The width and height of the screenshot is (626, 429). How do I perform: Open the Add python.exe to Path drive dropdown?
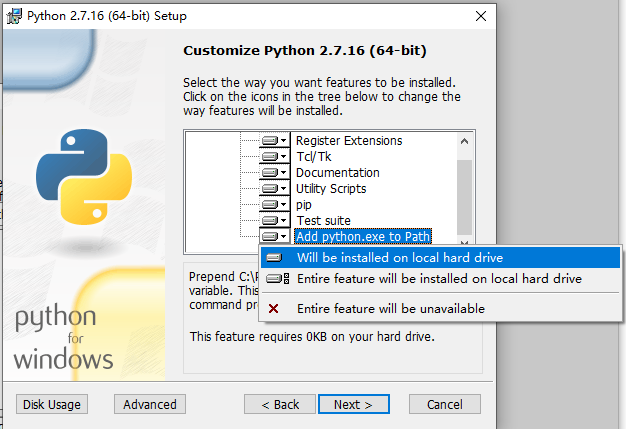coord(274,236)
